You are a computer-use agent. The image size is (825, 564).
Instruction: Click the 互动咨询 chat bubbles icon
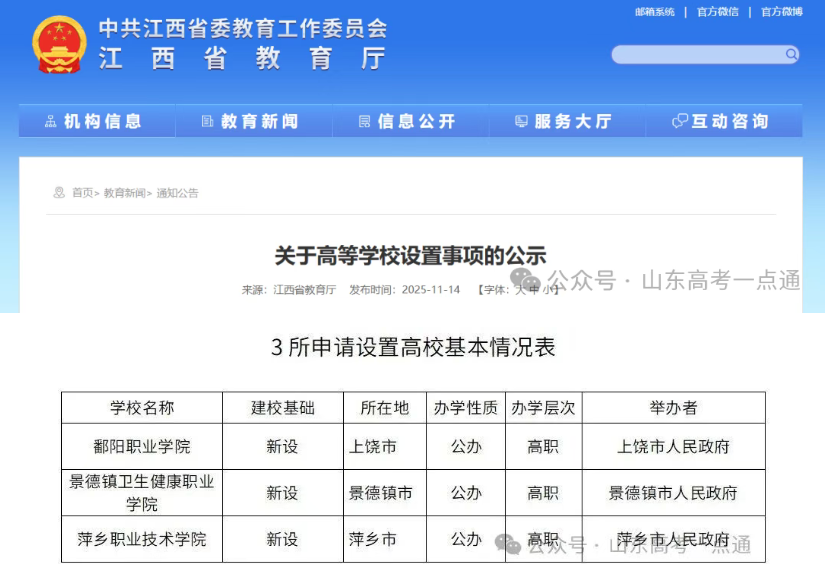click(680, 122)
